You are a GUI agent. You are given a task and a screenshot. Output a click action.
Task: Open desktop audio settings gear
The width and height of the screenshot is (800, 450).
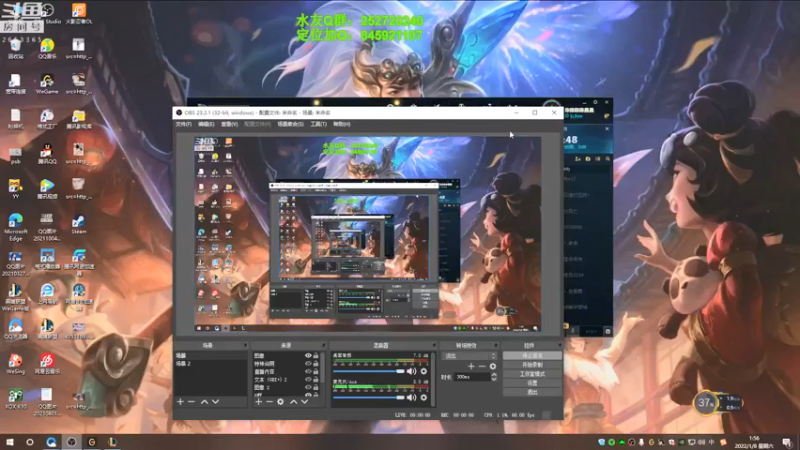point(424,371)
